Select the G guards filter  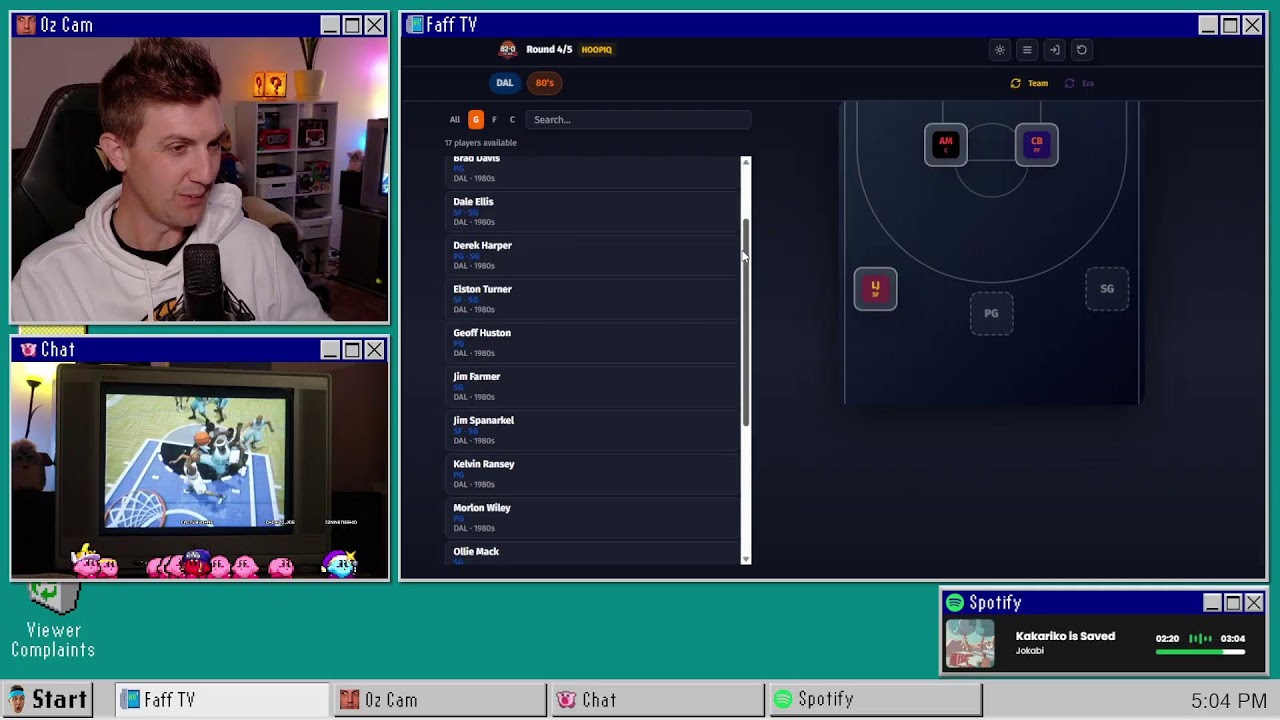tap(476, 120)
